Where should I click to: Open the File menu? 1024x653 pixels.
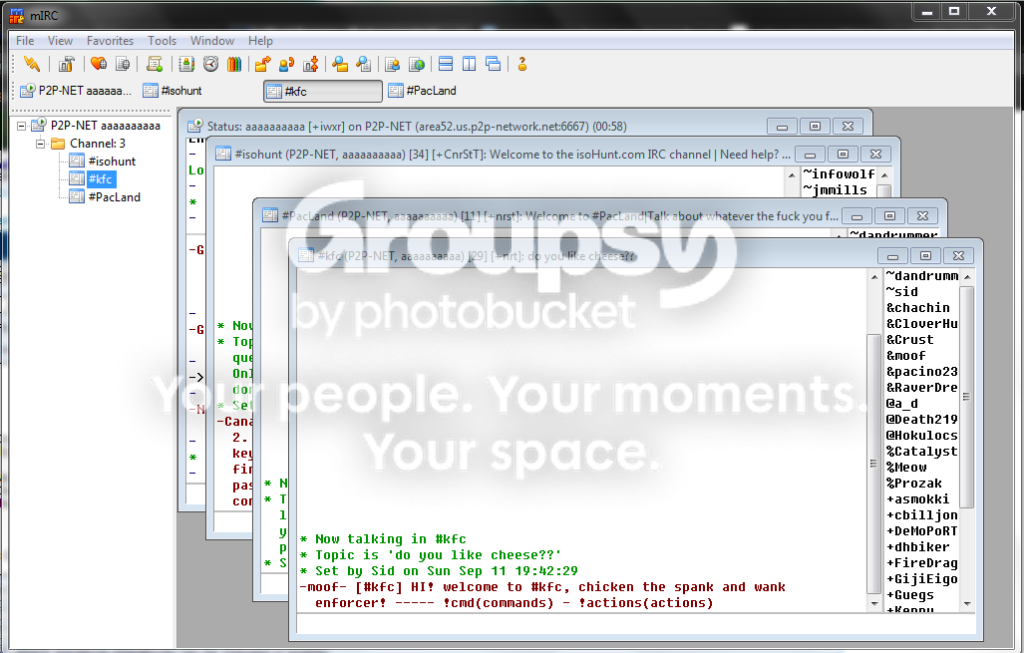click(25, 40)
